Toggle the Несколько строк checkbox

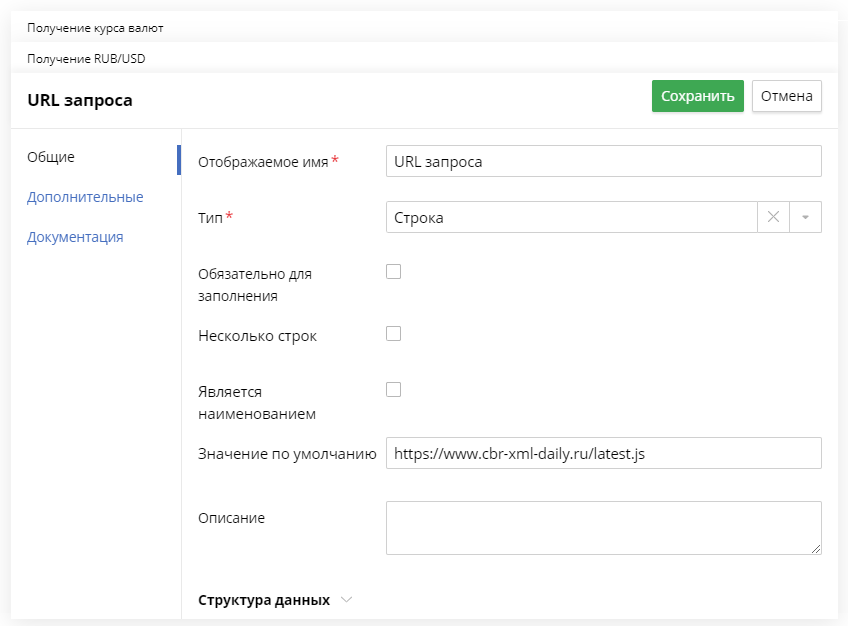coord(393,334)
